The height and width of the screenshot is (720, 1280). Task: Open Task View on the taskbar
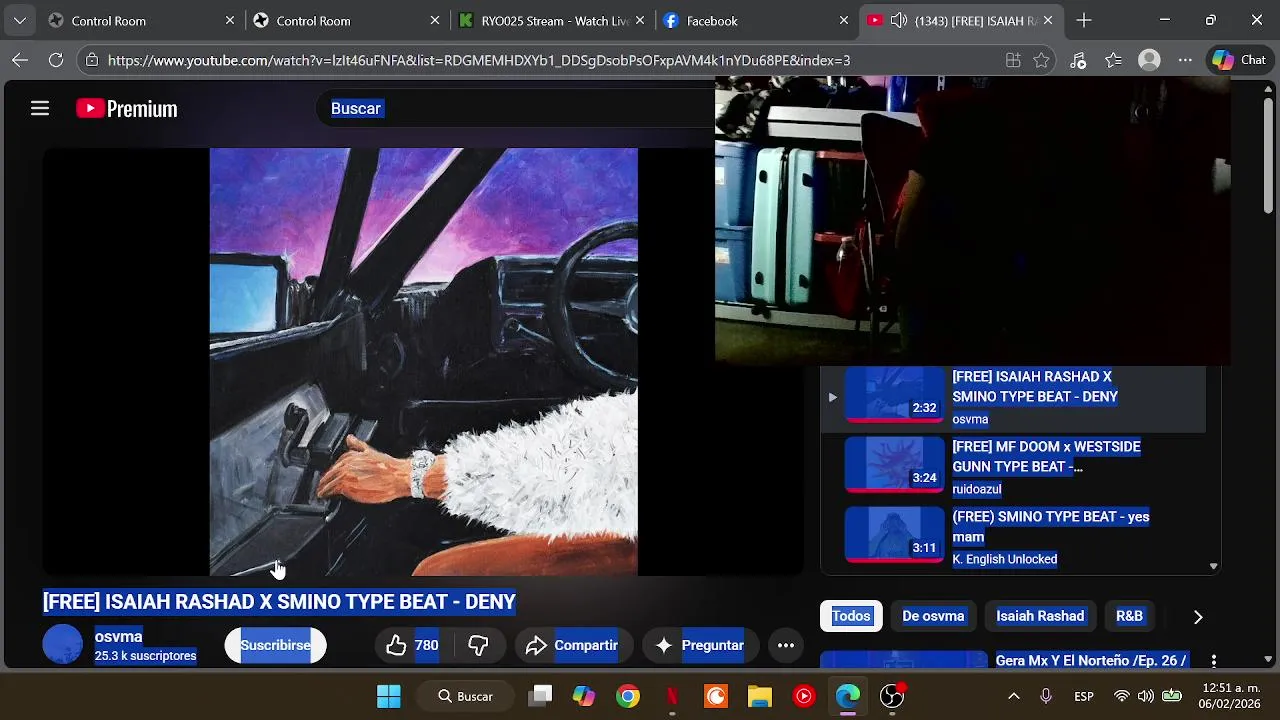click(541, 696)
